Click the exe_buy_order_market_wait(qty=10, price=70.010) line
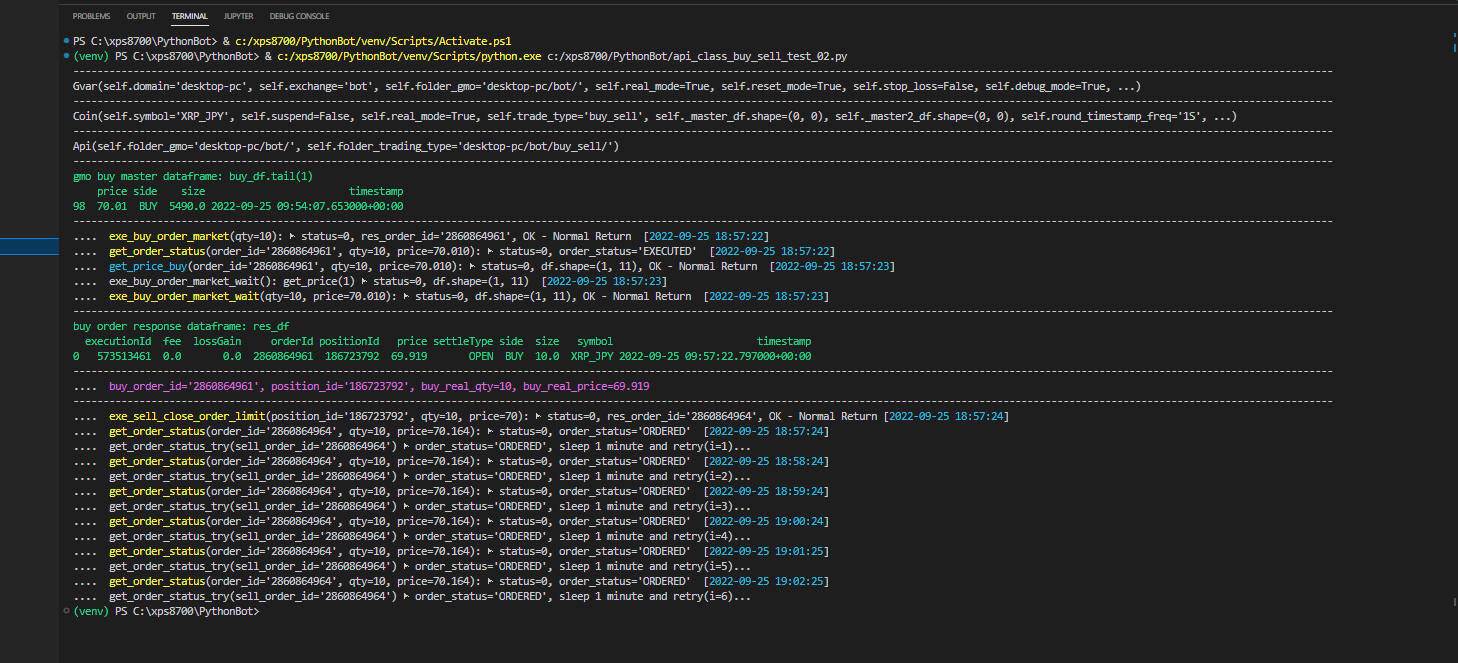1458x663 pixels. (x=451, y=296)
